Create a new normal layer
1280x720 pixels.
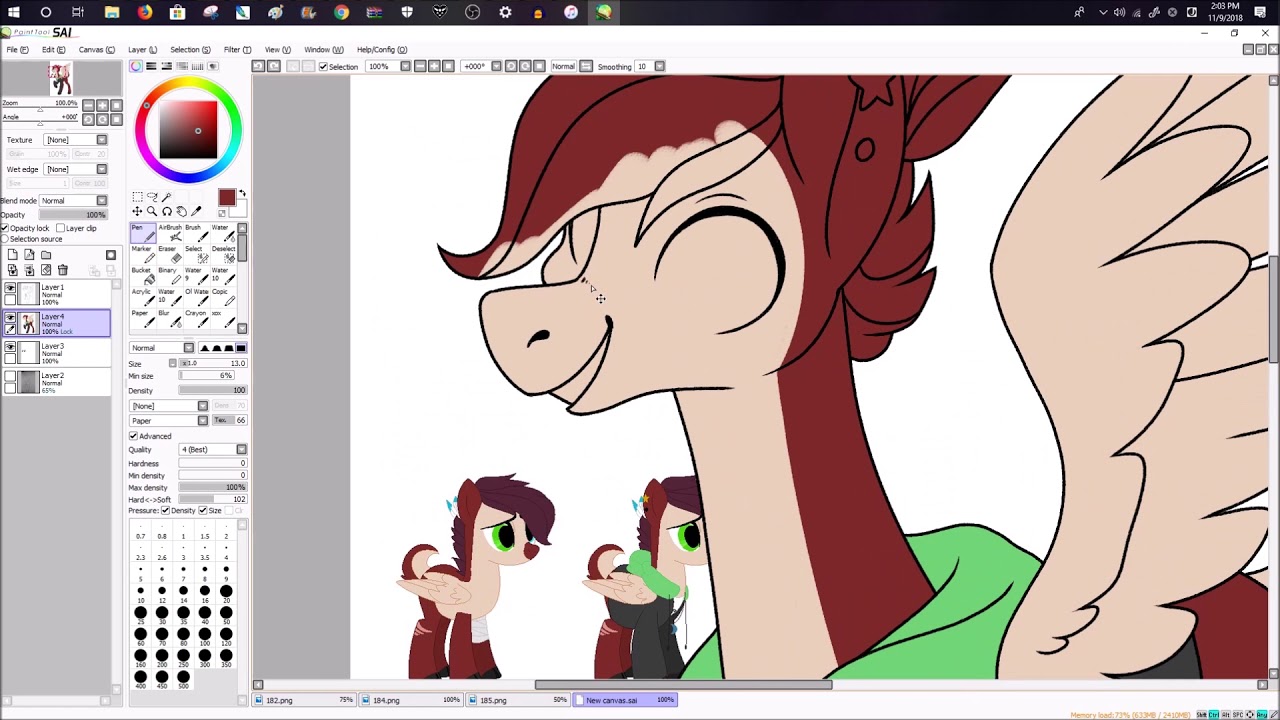tap(12, 256)
